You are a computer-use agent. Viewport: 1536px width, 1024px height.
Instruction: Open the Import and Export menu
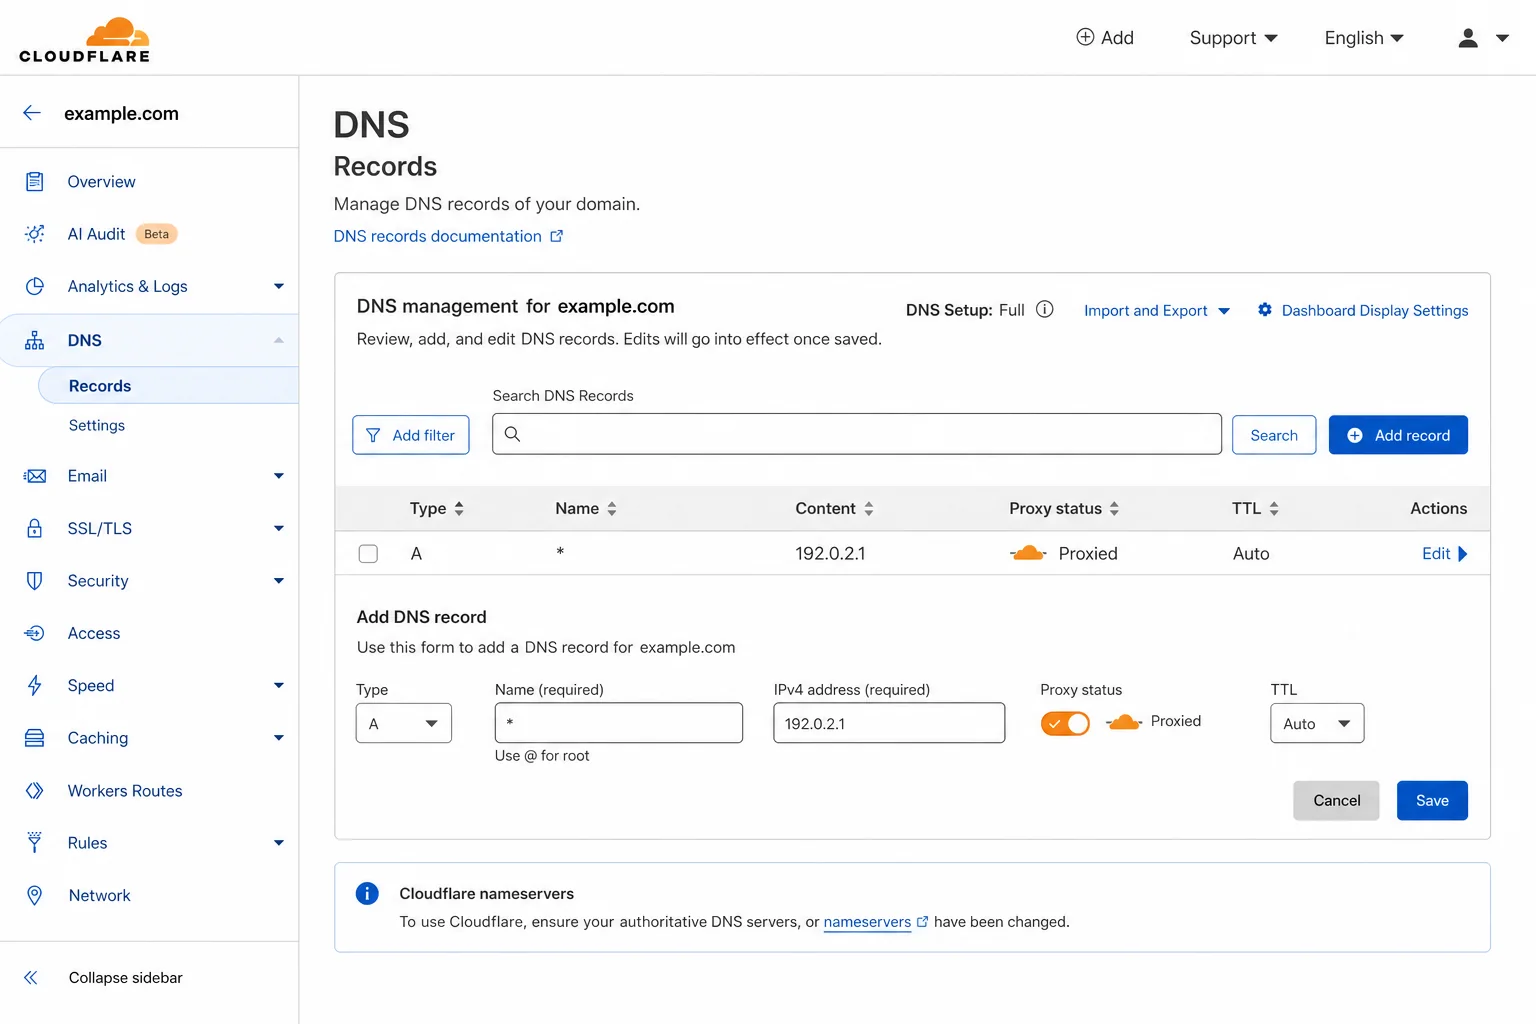(1157, 310)
